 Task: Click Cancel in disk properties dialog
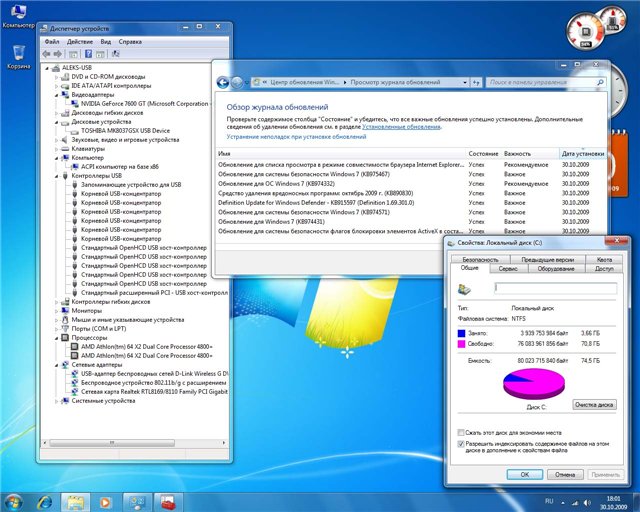564,474
